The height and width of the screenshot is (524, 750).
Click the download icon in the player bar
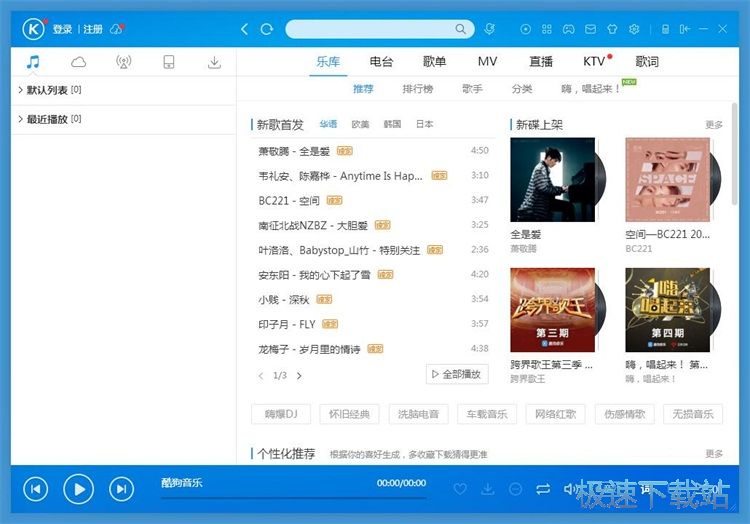(x=488, y=489)
